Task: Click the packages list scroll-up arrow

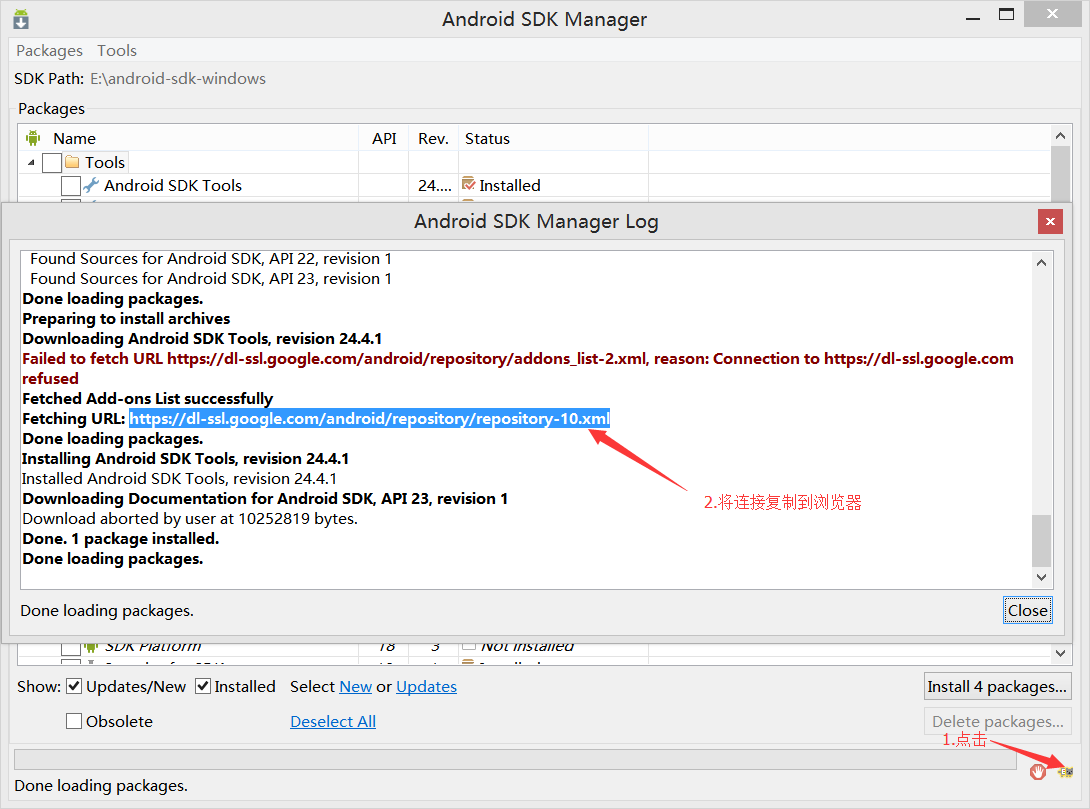Action: (1060, 136)
